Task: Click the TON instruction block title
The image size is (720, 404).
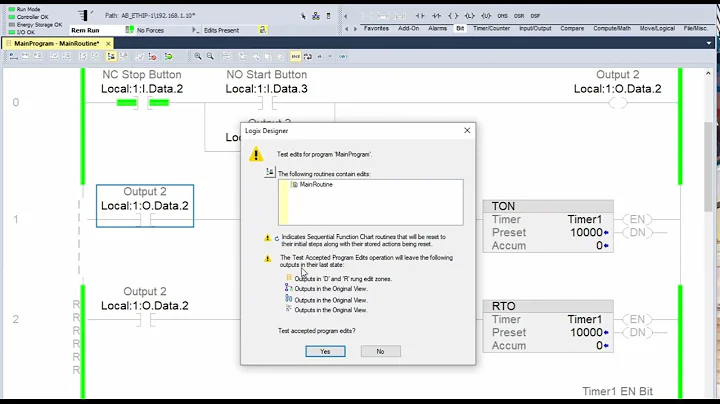Action: pyautogui.click(x=503, y=206)
